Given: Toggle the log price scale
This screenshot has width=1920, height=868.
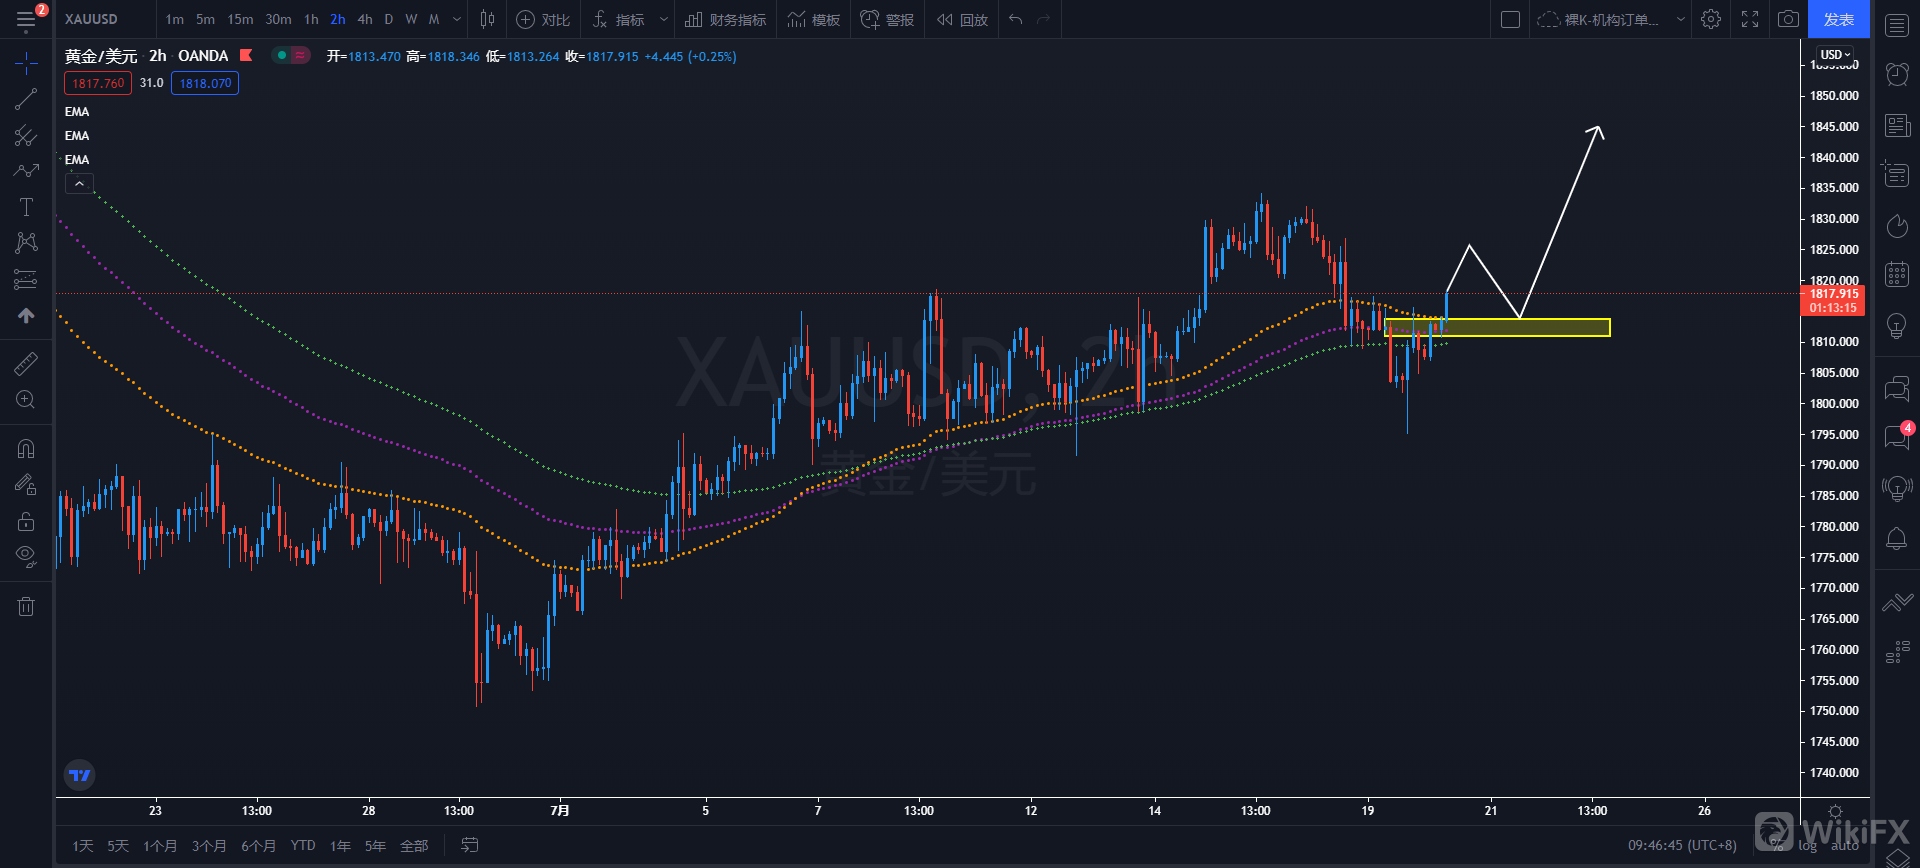Looking at the screenshot, I should click(x=1807, y=846).
